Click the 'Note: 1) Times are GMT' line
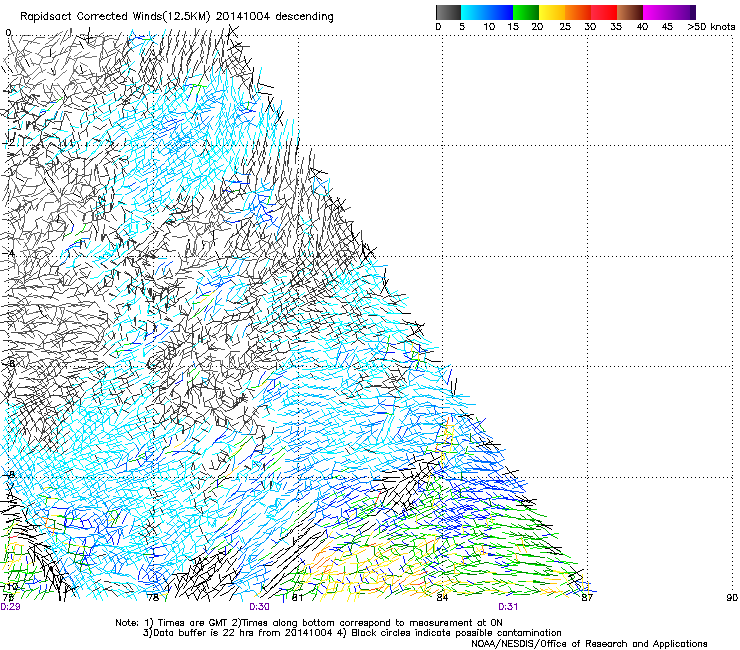 tap(309, 623)
